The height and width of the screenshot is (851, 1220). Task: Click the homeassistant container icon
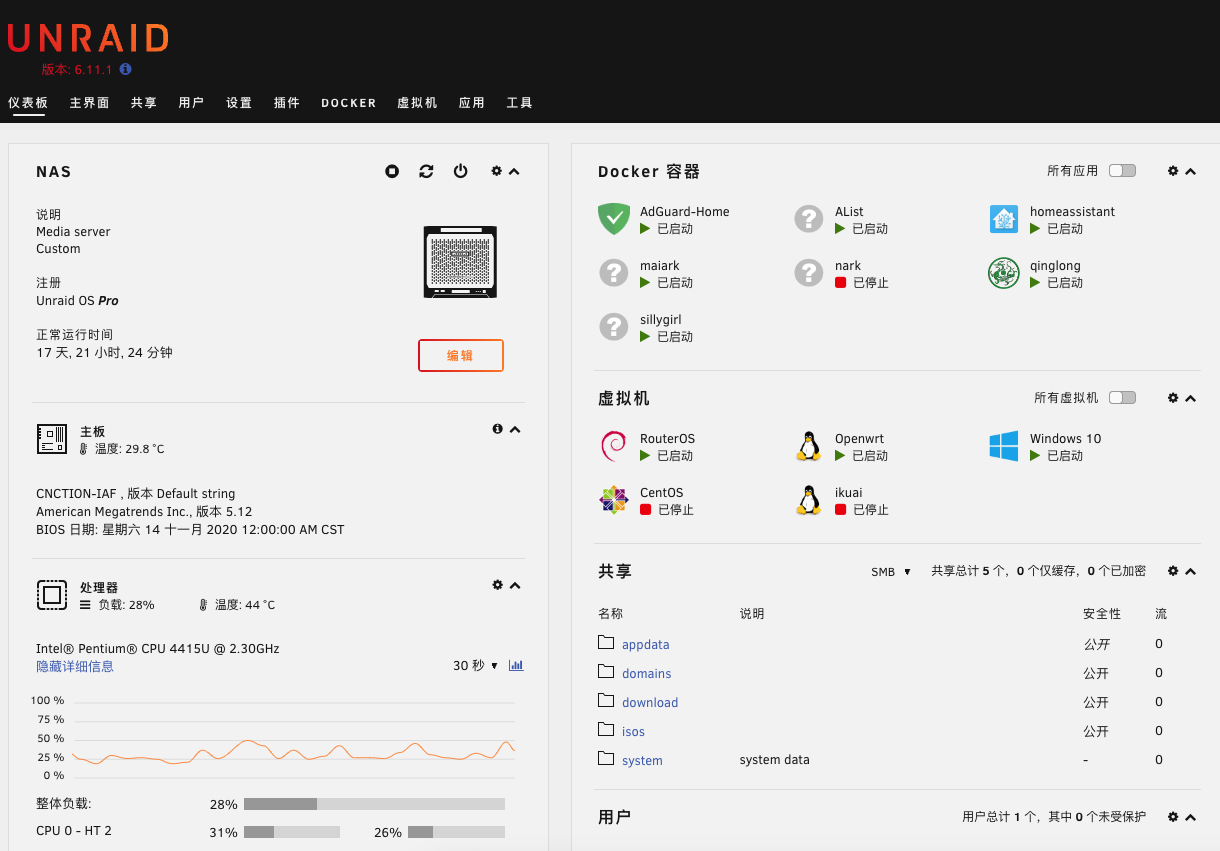(x=1003, y=219)
